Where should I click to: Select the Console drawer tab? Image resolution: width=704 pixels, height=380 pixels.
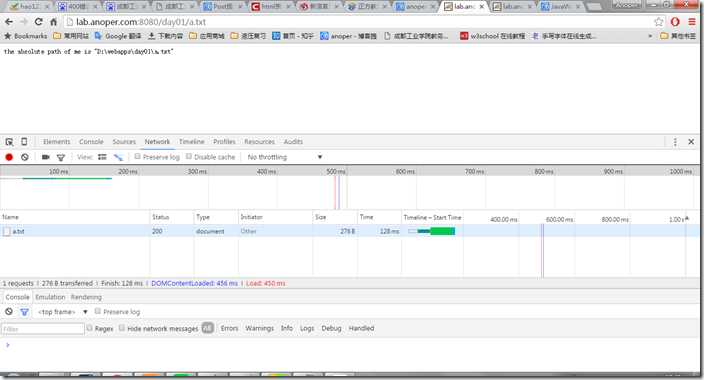(18, 297)
